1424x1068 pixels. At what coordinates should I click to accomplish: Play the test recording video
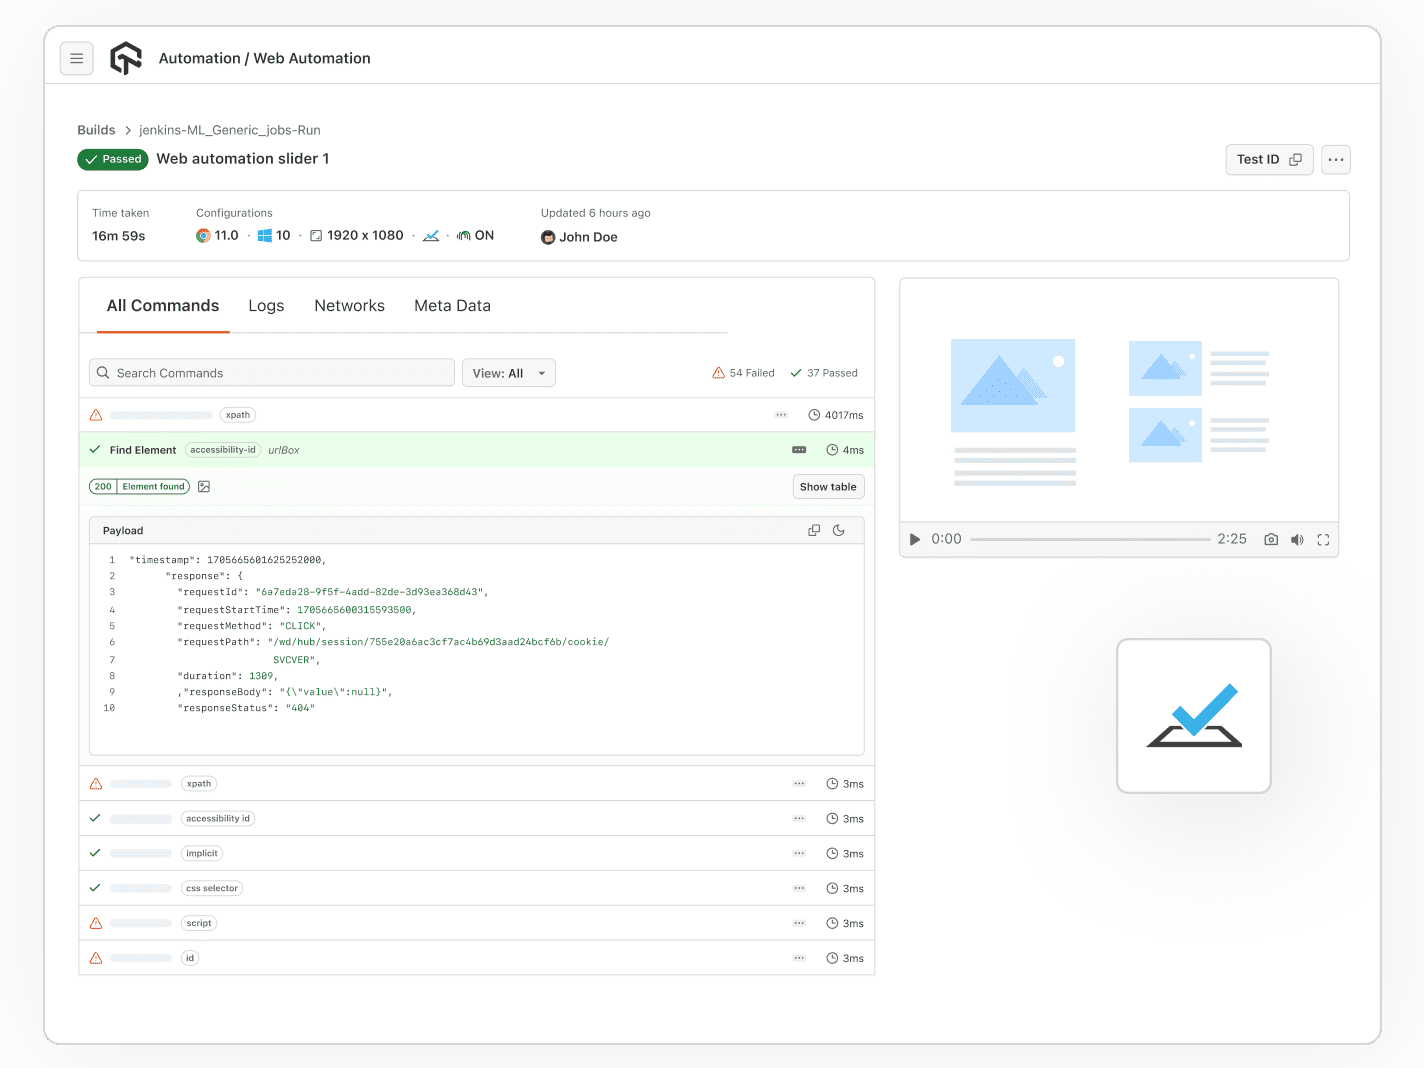click(913, 539)
